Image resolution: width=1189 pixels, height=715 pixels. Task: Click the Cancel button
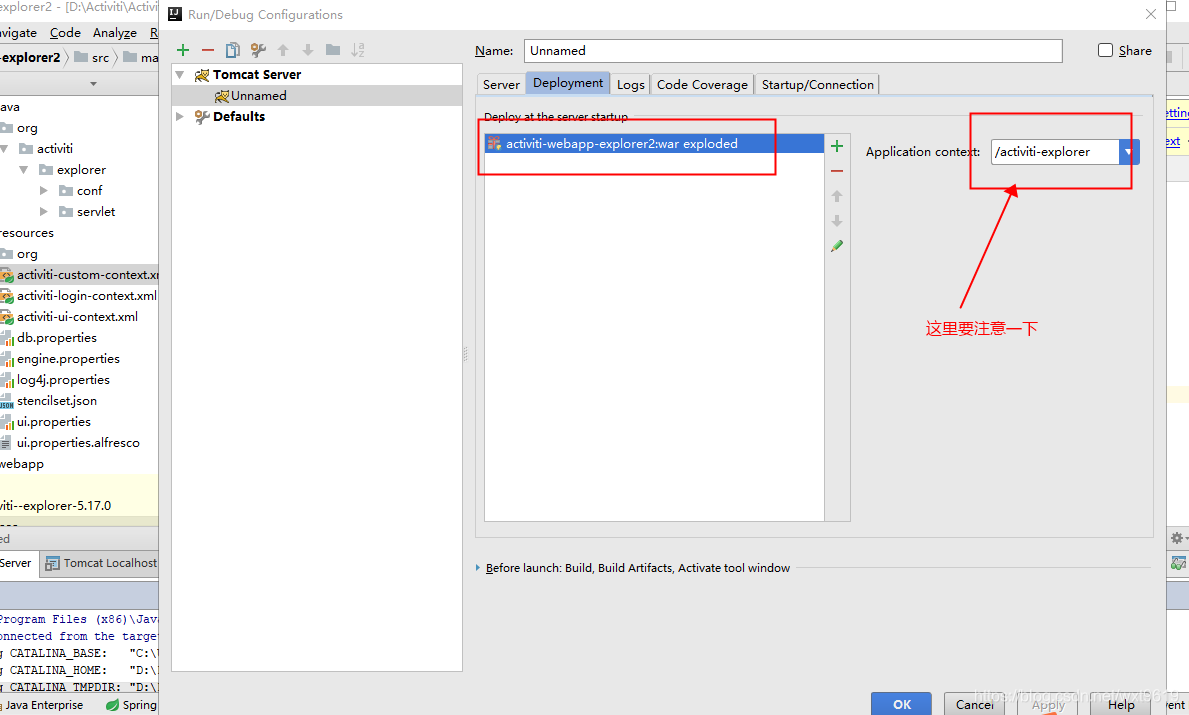tap(974, 704)
